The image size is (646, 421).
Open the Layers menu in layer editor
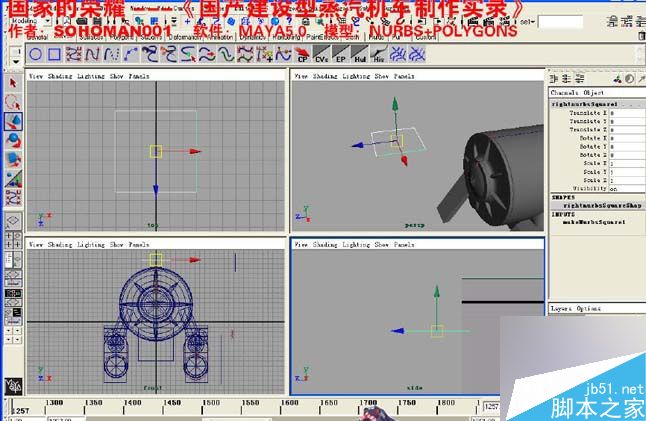[x=561, y=308]
